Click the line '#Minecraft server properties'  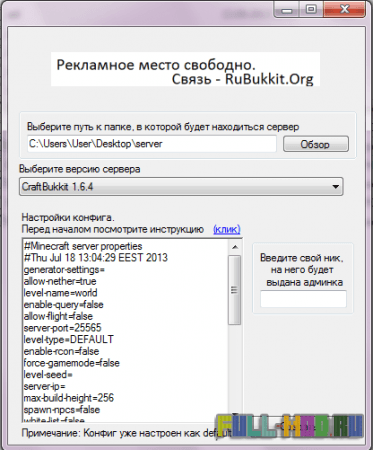click(83, 246)
